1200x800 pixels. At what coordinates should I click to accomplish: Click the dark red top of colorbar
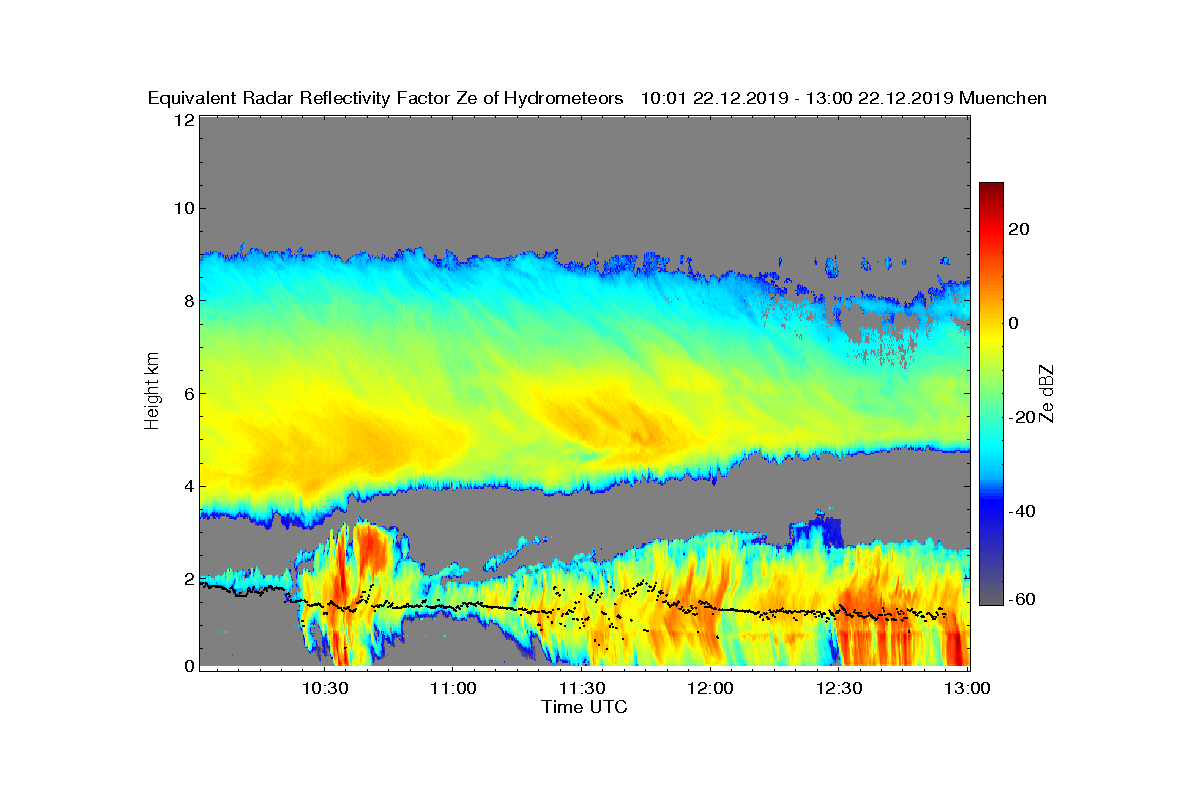pyautogui.click(x=991, y=190)
